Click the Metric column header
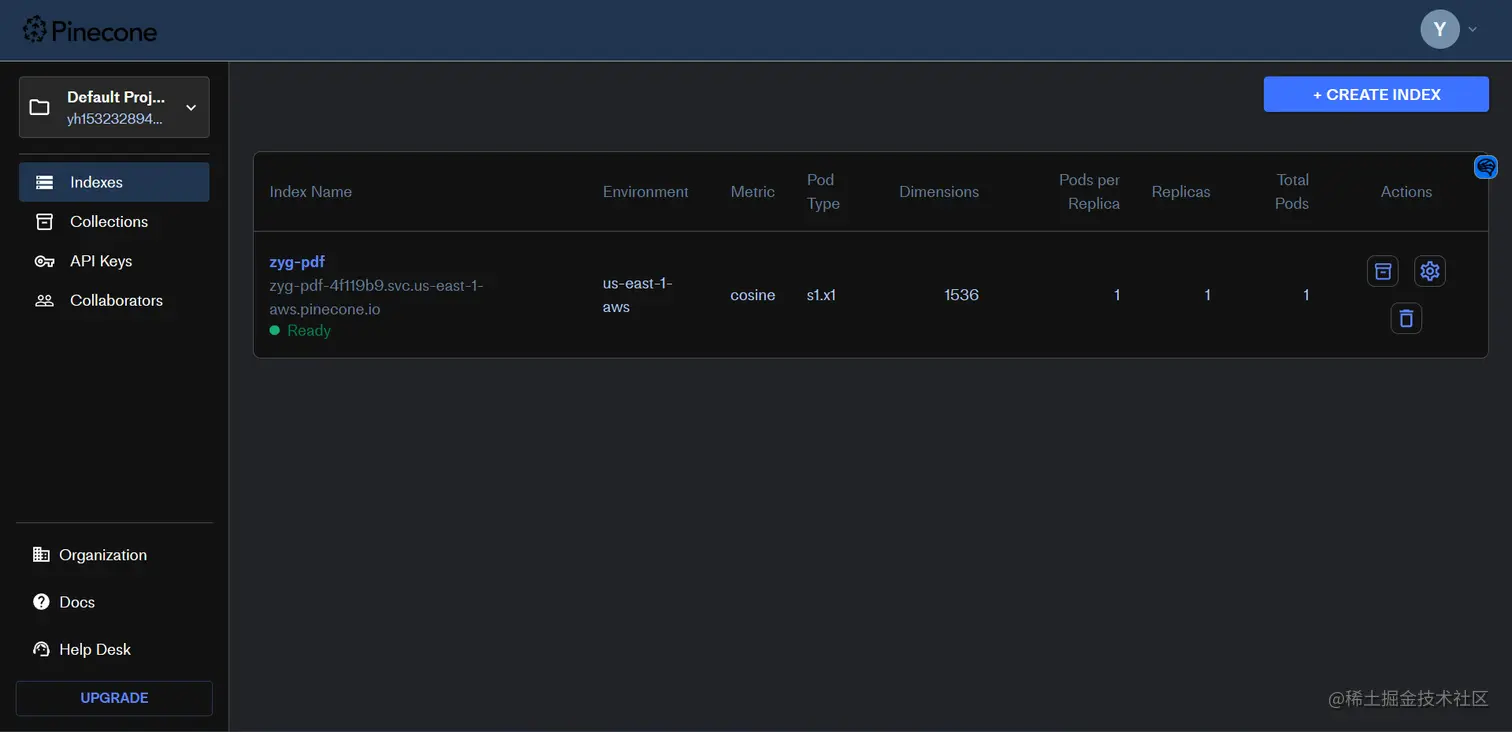This screenshot has height=732, width=1512. pyautogui.click(x=753, y=192)
